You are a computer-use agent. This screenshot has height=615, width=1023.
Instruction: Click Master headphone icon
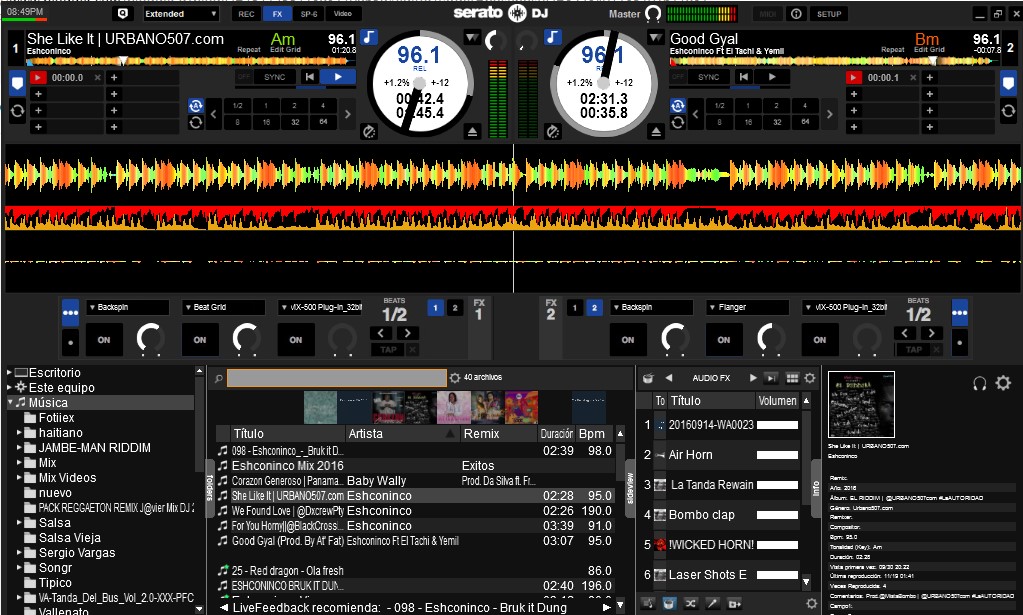point(652,14)
